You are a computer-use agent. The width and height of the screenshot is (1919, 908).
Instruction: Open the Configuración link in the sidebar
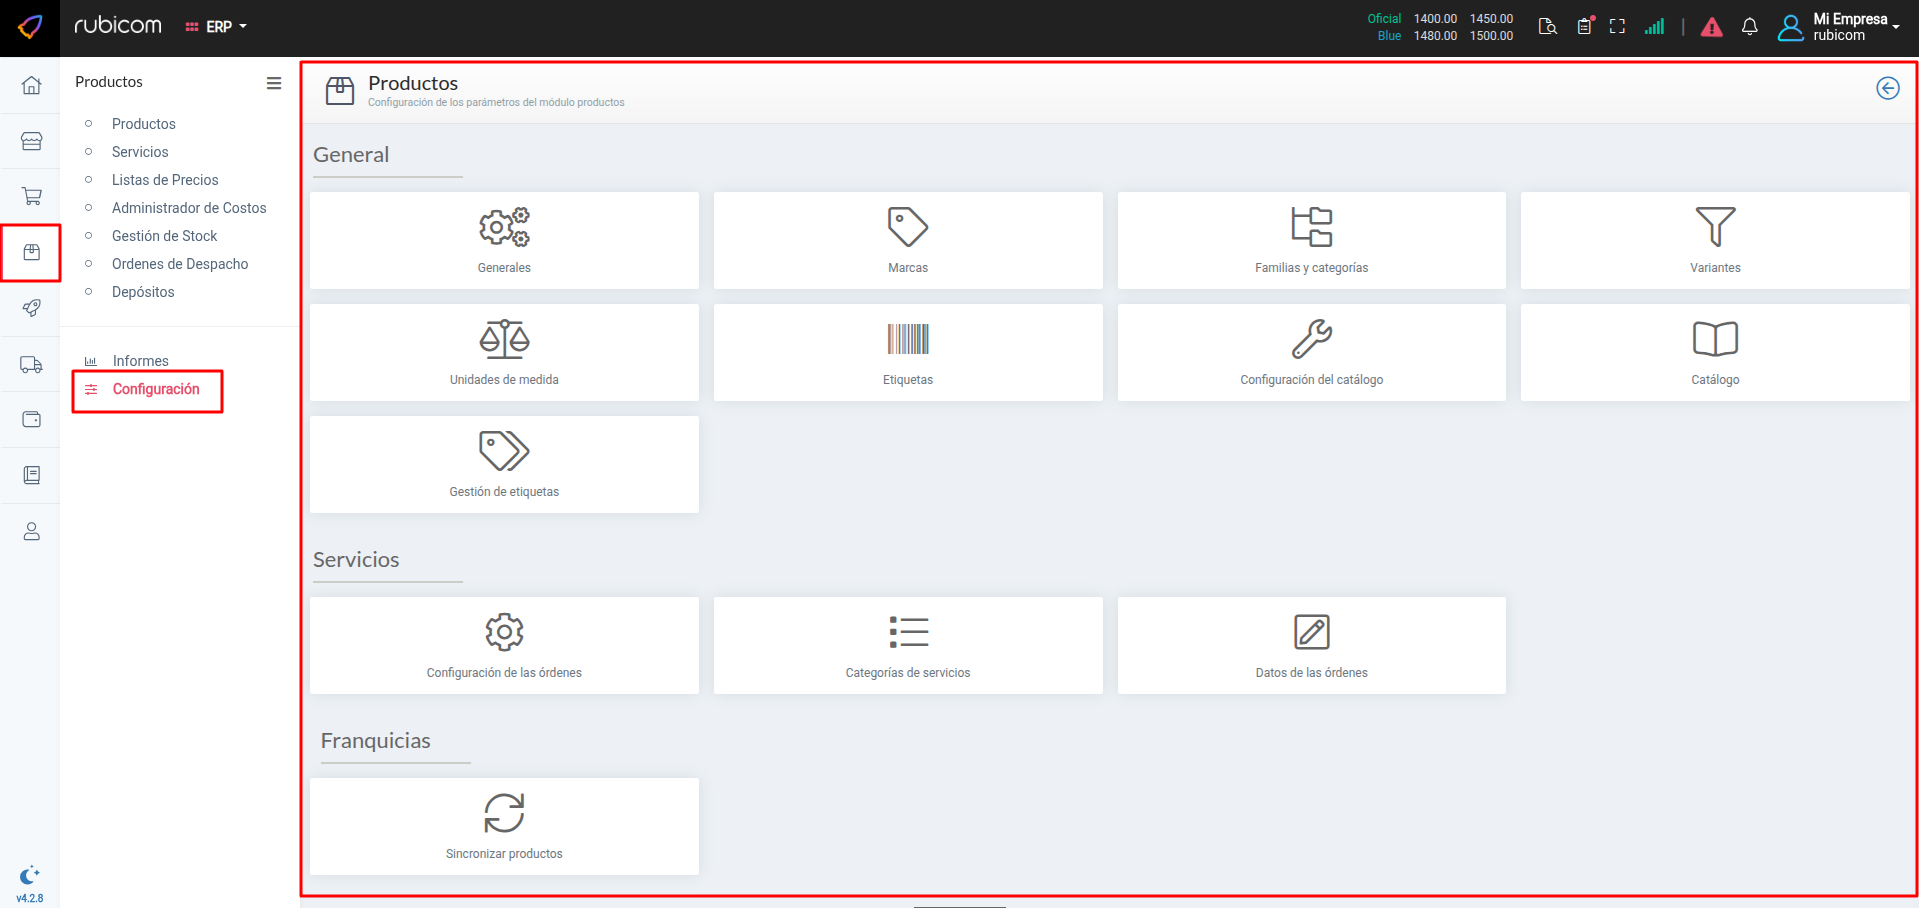click(x=158, y=389)
